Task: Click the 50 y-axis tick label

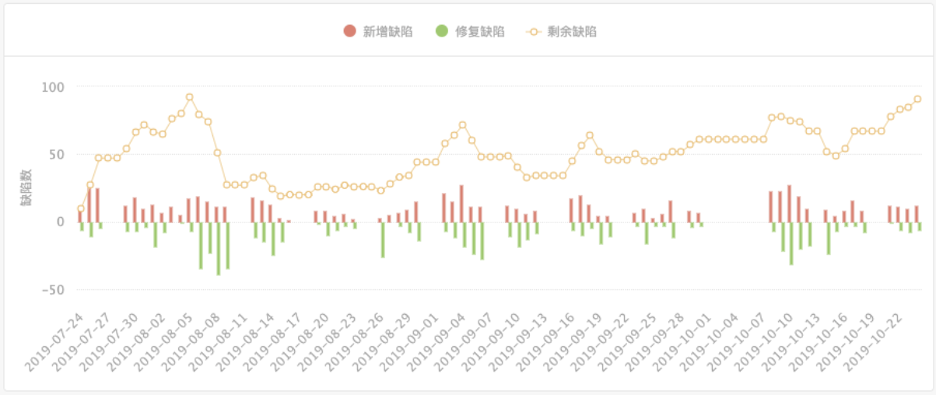Action: (56, 155)
